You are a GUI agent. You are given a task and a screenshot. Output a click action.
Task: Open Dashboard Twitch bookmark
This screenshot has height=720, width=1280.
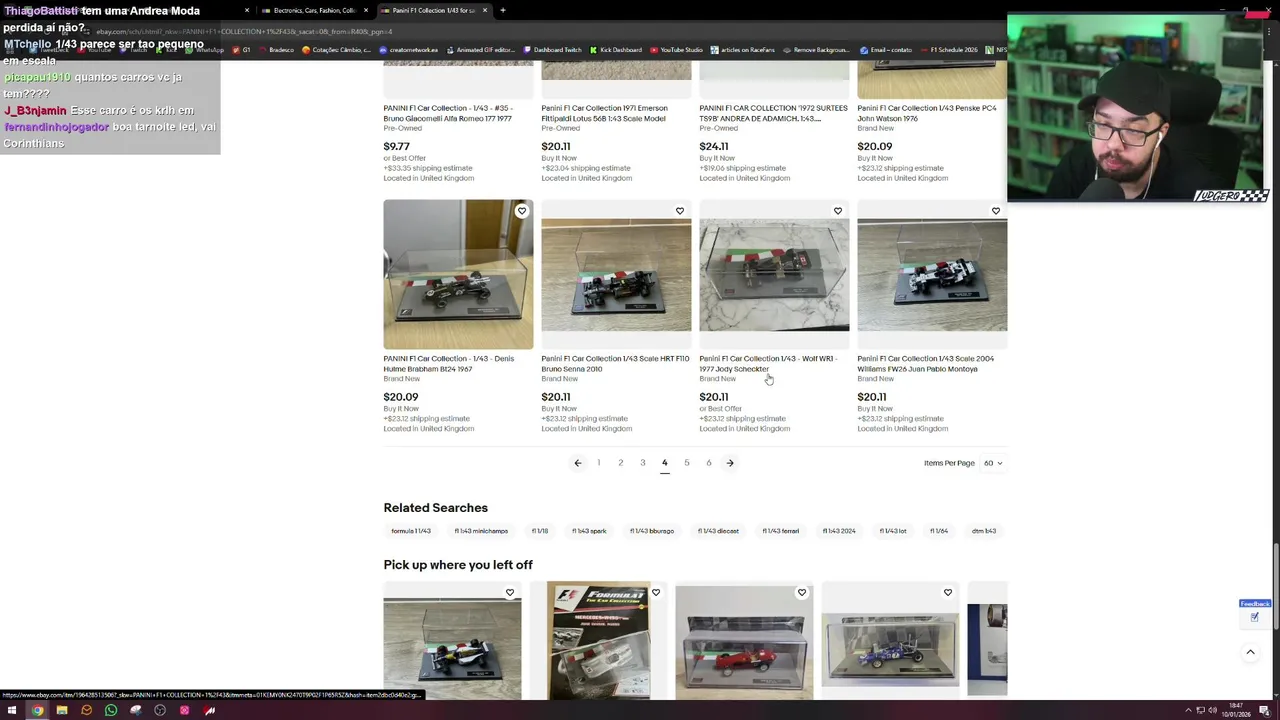(553, 50)
